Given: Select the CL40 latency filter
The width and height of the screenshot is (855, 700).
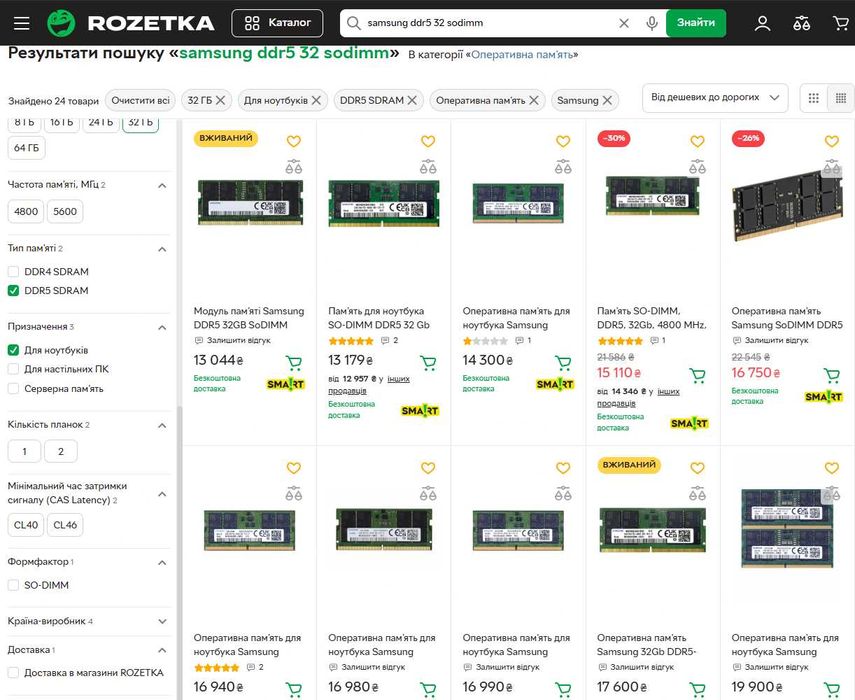Looking at the screenshot, I should (26, 525).
